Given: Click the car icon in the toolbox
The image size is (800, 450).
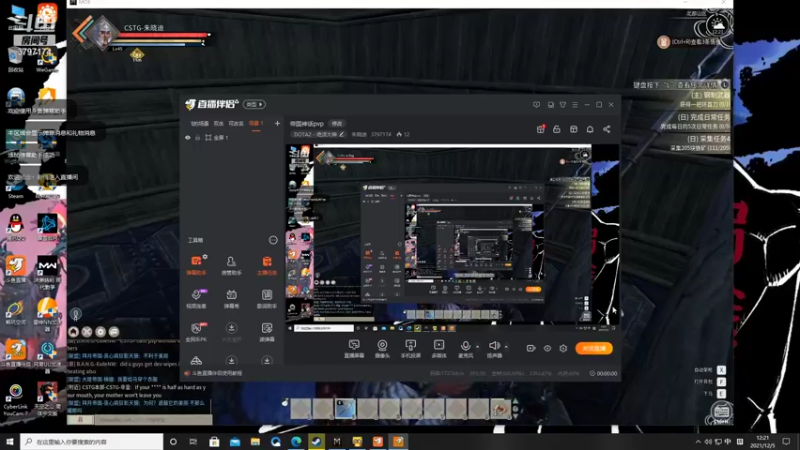Looking at the screenshot, I should click(x=196, y=361).
